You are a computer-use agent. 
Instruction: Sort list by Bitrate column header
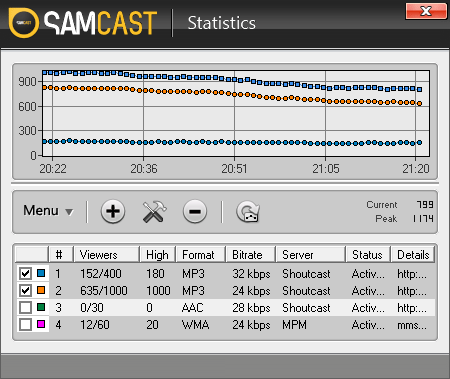(x=251, y=255)
